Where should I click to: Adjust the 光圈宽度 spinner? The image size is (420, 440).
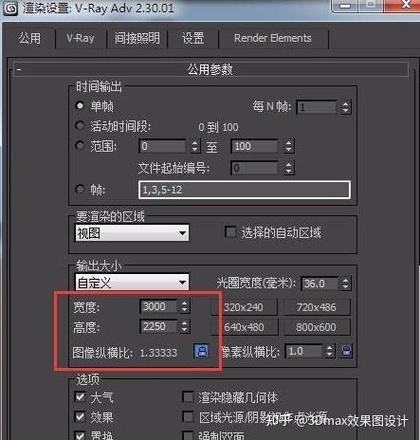(x=345, y=284)
